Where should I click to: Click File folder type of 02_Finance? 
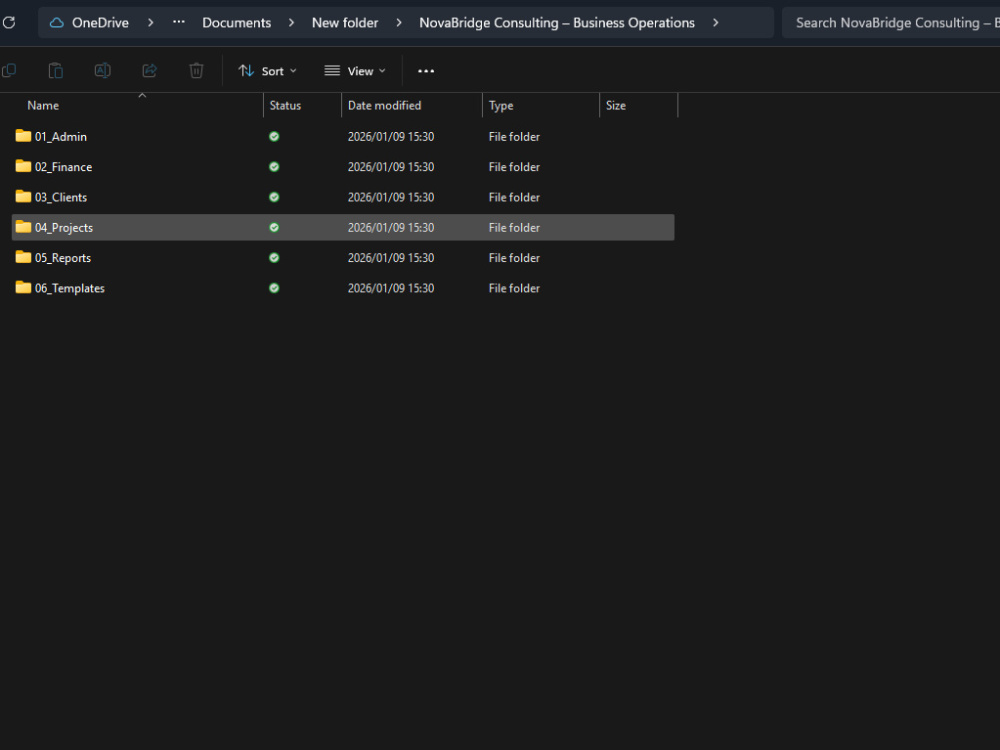(514, 167)
